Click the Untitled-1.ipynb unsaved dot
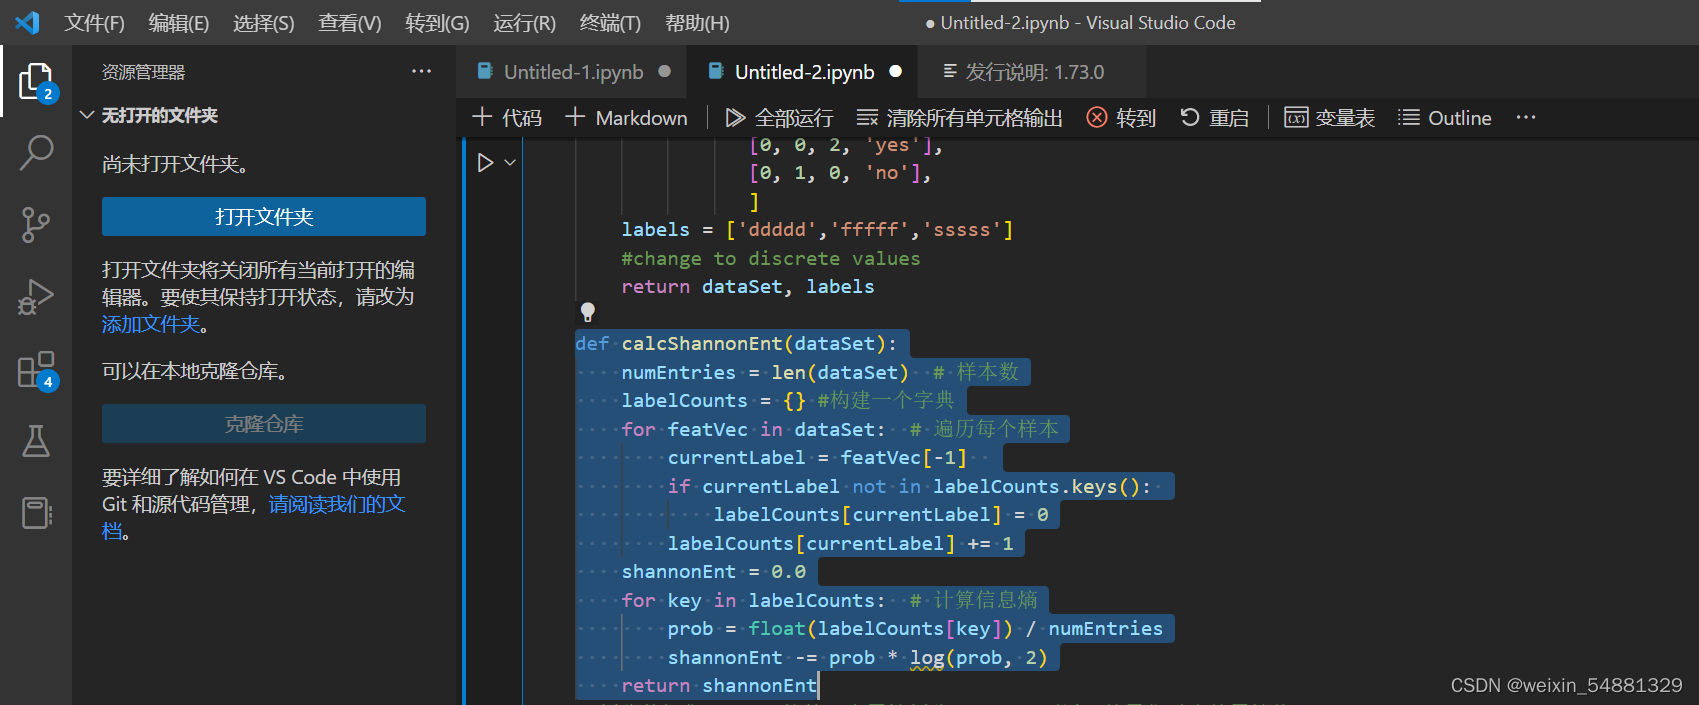Screen dimensions: 1699x705 coord(664,71)
